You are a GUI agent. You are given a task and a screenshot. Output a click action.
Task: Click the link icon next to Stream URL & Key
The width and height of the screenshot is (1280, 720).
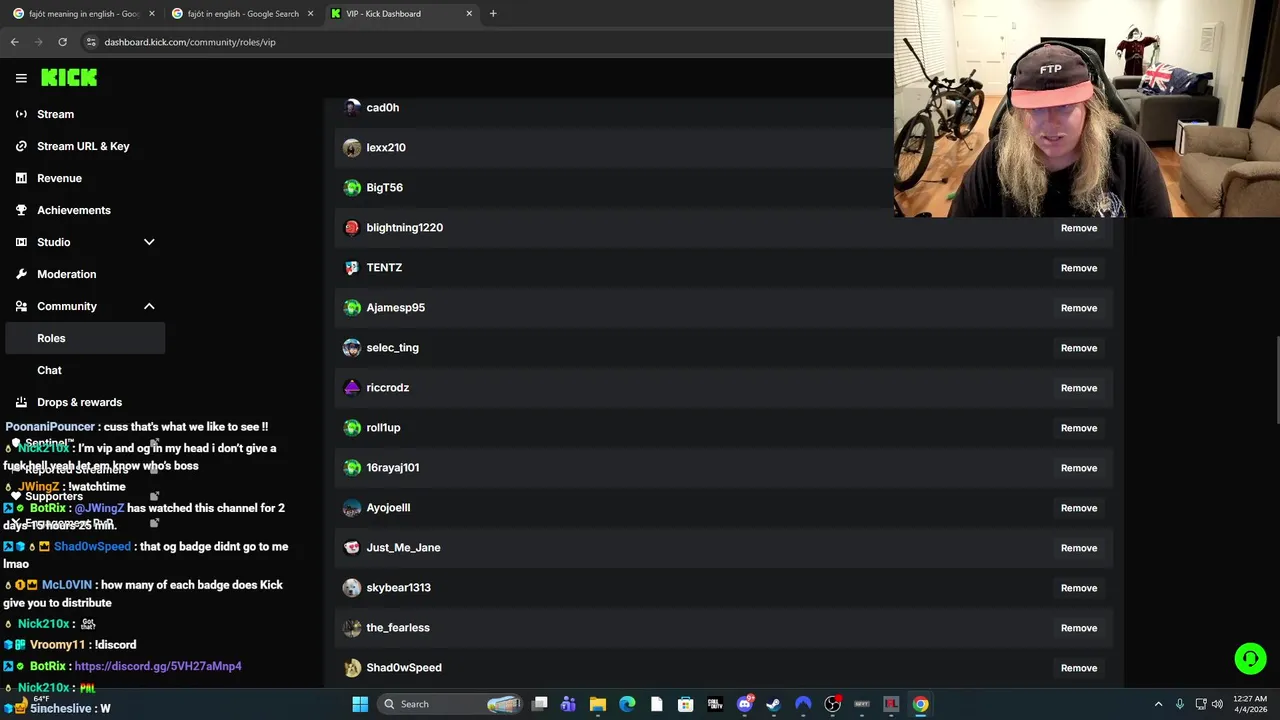[21, 146]
